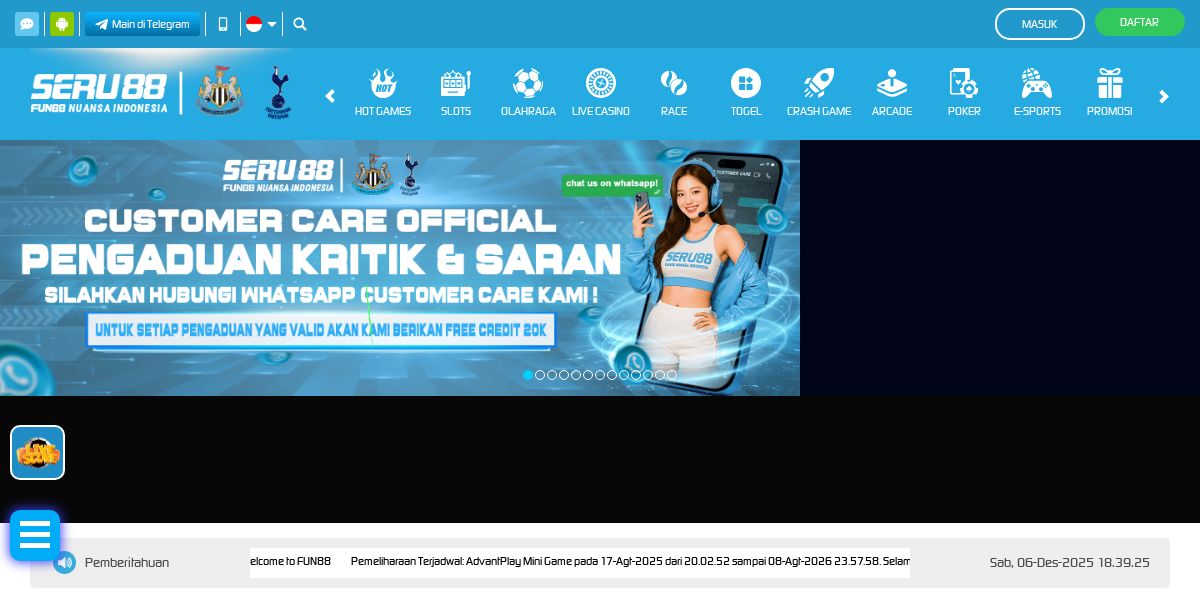Select the first highlighted carousel dot
The height and width of the screenshot is (600, 1200).
click(528, 375)
